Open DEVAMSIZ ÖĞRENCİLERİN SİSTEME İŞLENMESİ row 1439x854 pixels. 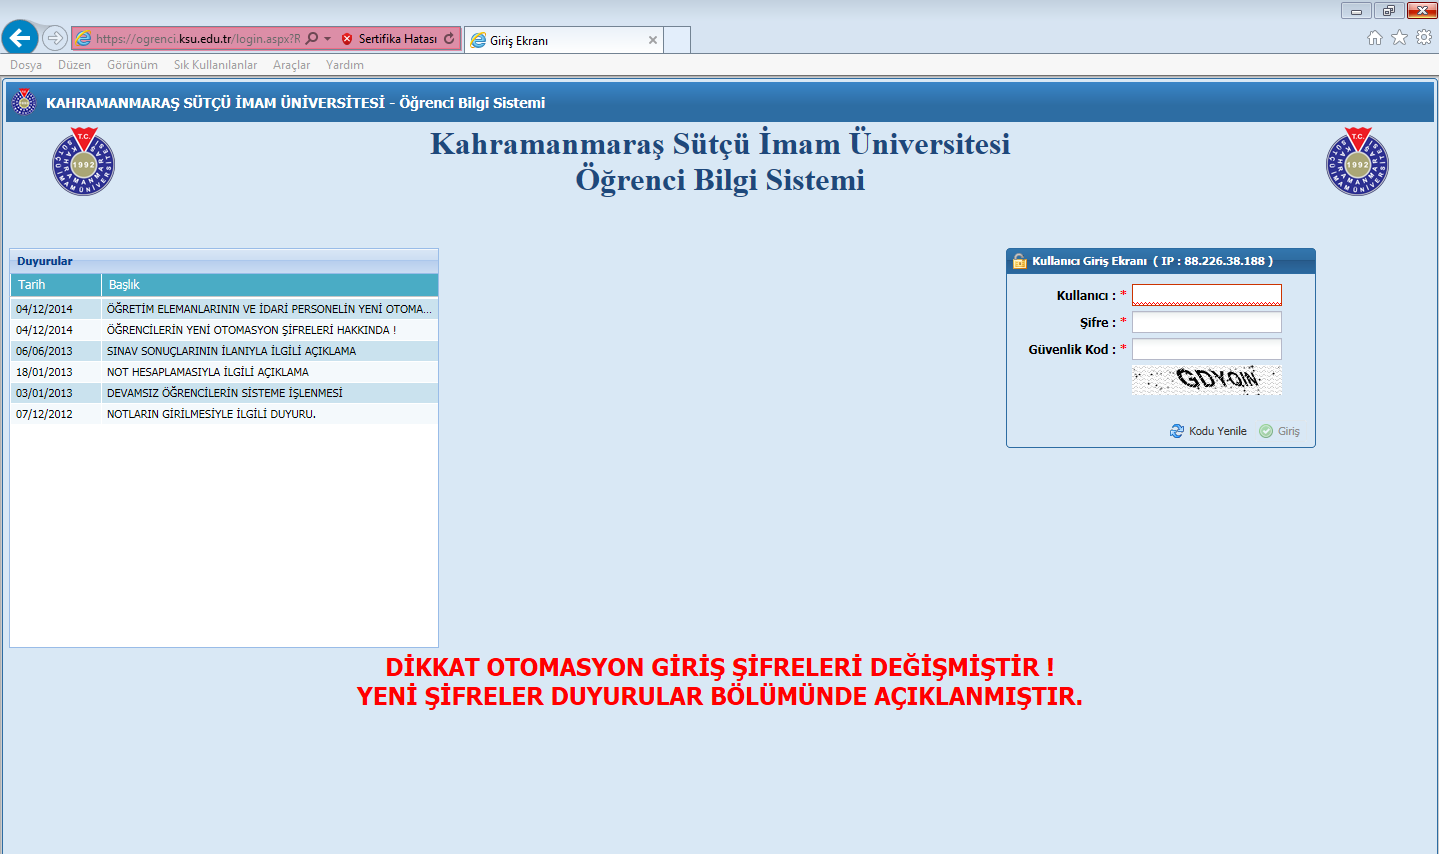coord(224,393)
